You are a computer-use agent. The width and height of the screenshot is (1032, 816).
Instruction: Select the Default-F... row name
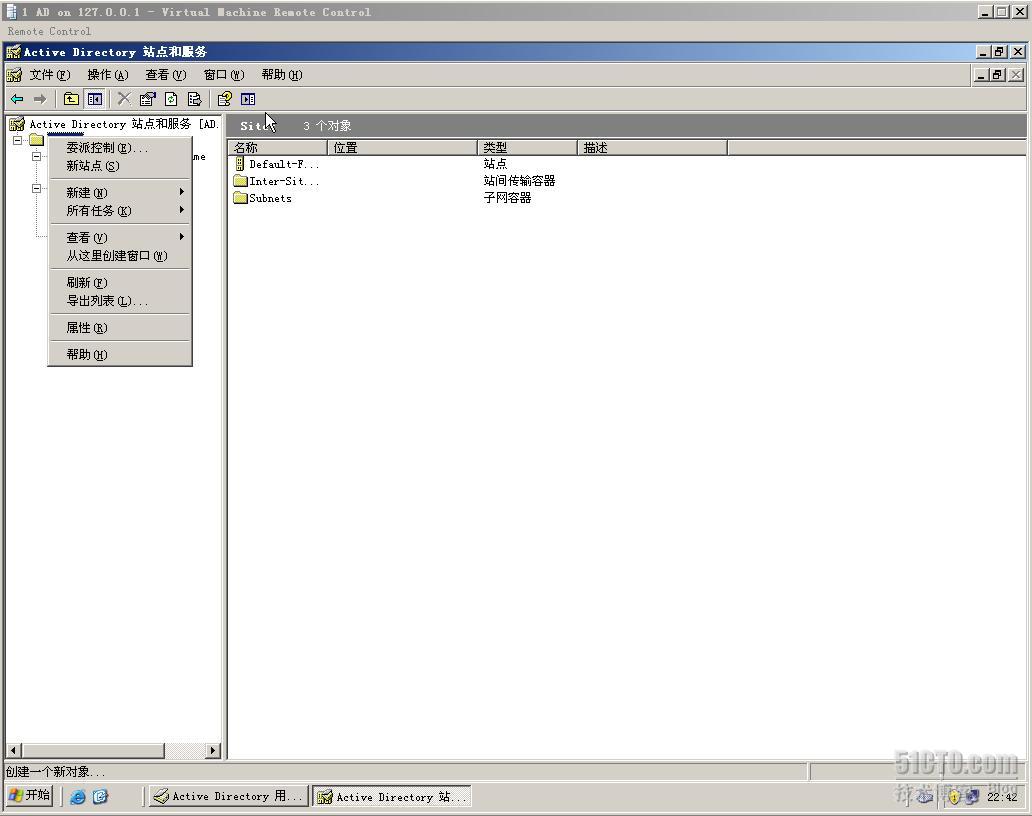pyautogui.click(x=284, y=164)
